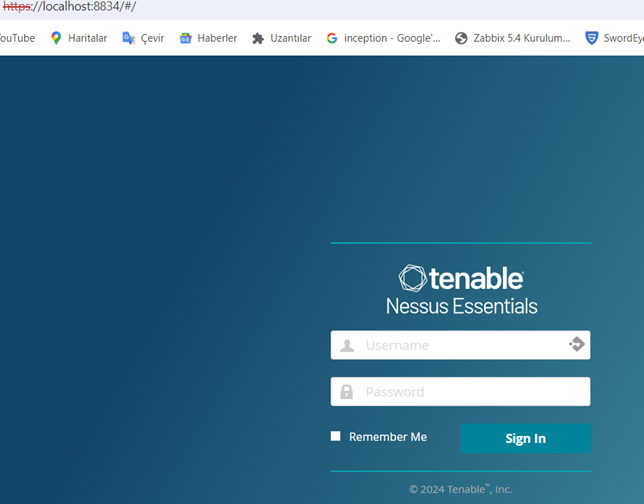Open the YouTube bookmark
This screenshot has width=644, height=504.
(17, 38)
